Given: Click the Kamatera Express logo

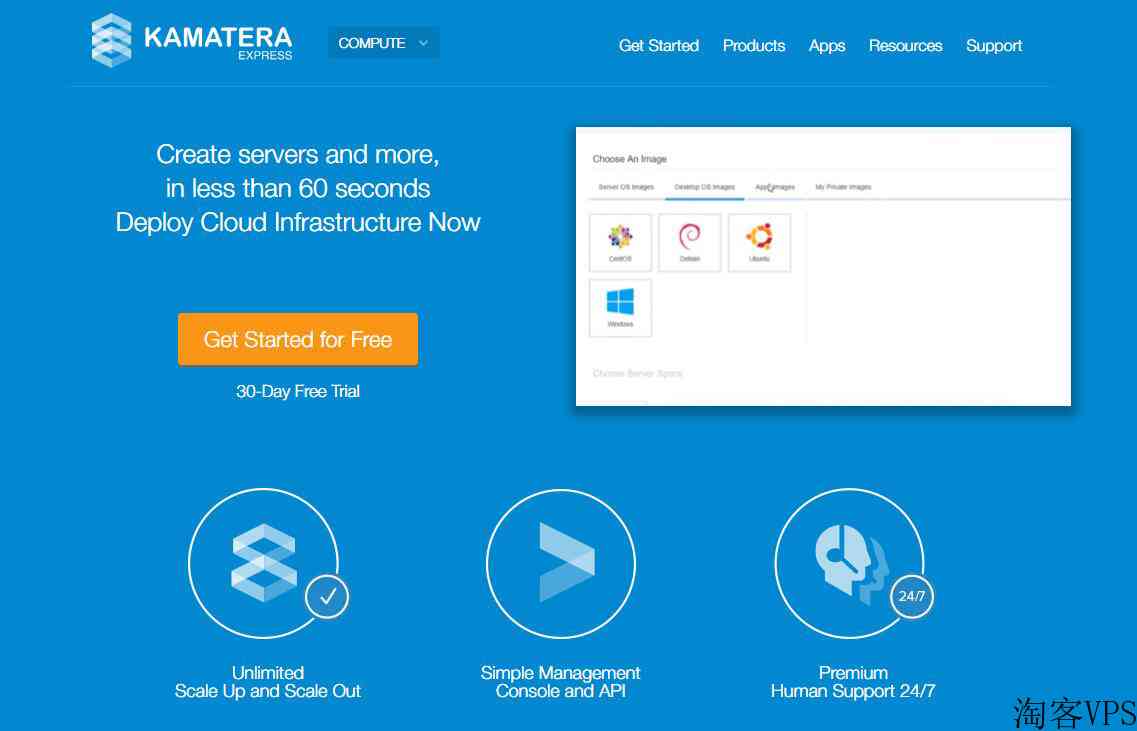Looking at the screenshot, I should click(x=192, y=41).
